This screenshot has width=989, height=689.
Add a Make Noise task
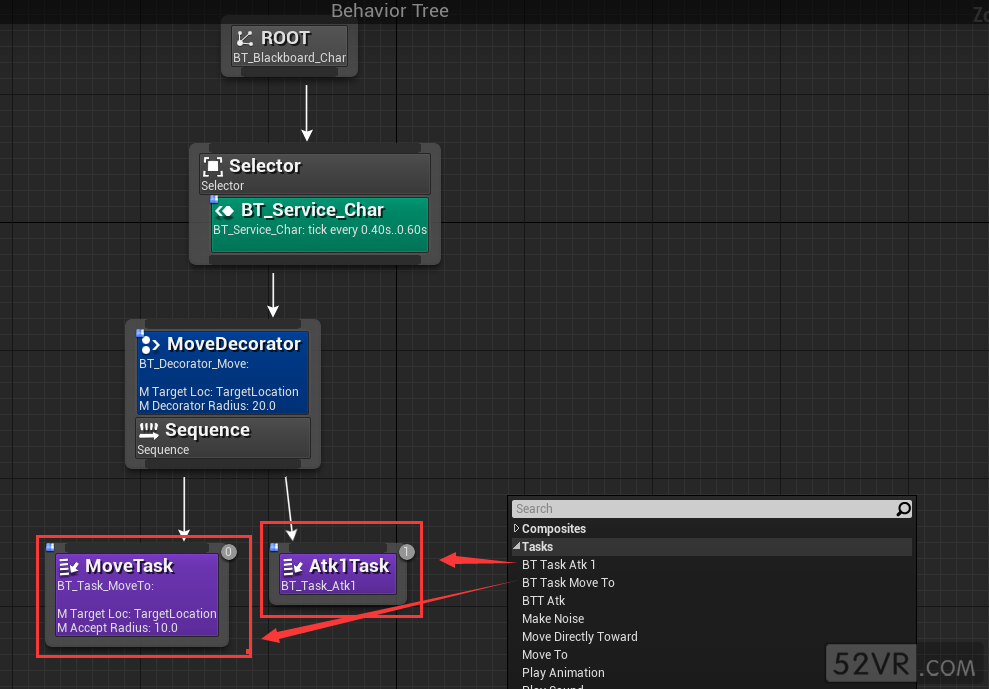[x=553, y=619]
